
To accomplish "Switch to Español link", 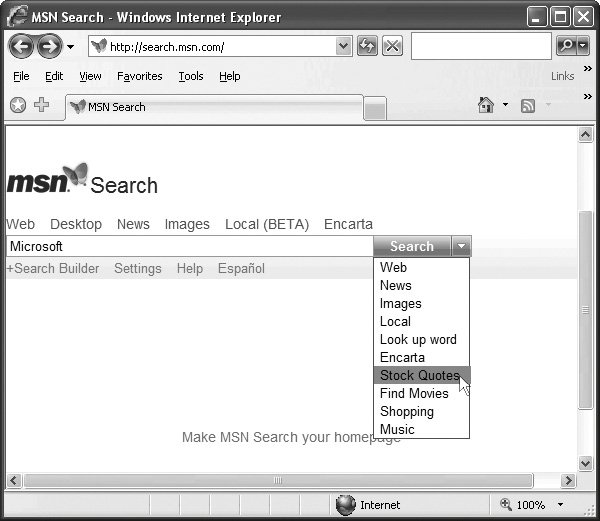I will [241, 269].
